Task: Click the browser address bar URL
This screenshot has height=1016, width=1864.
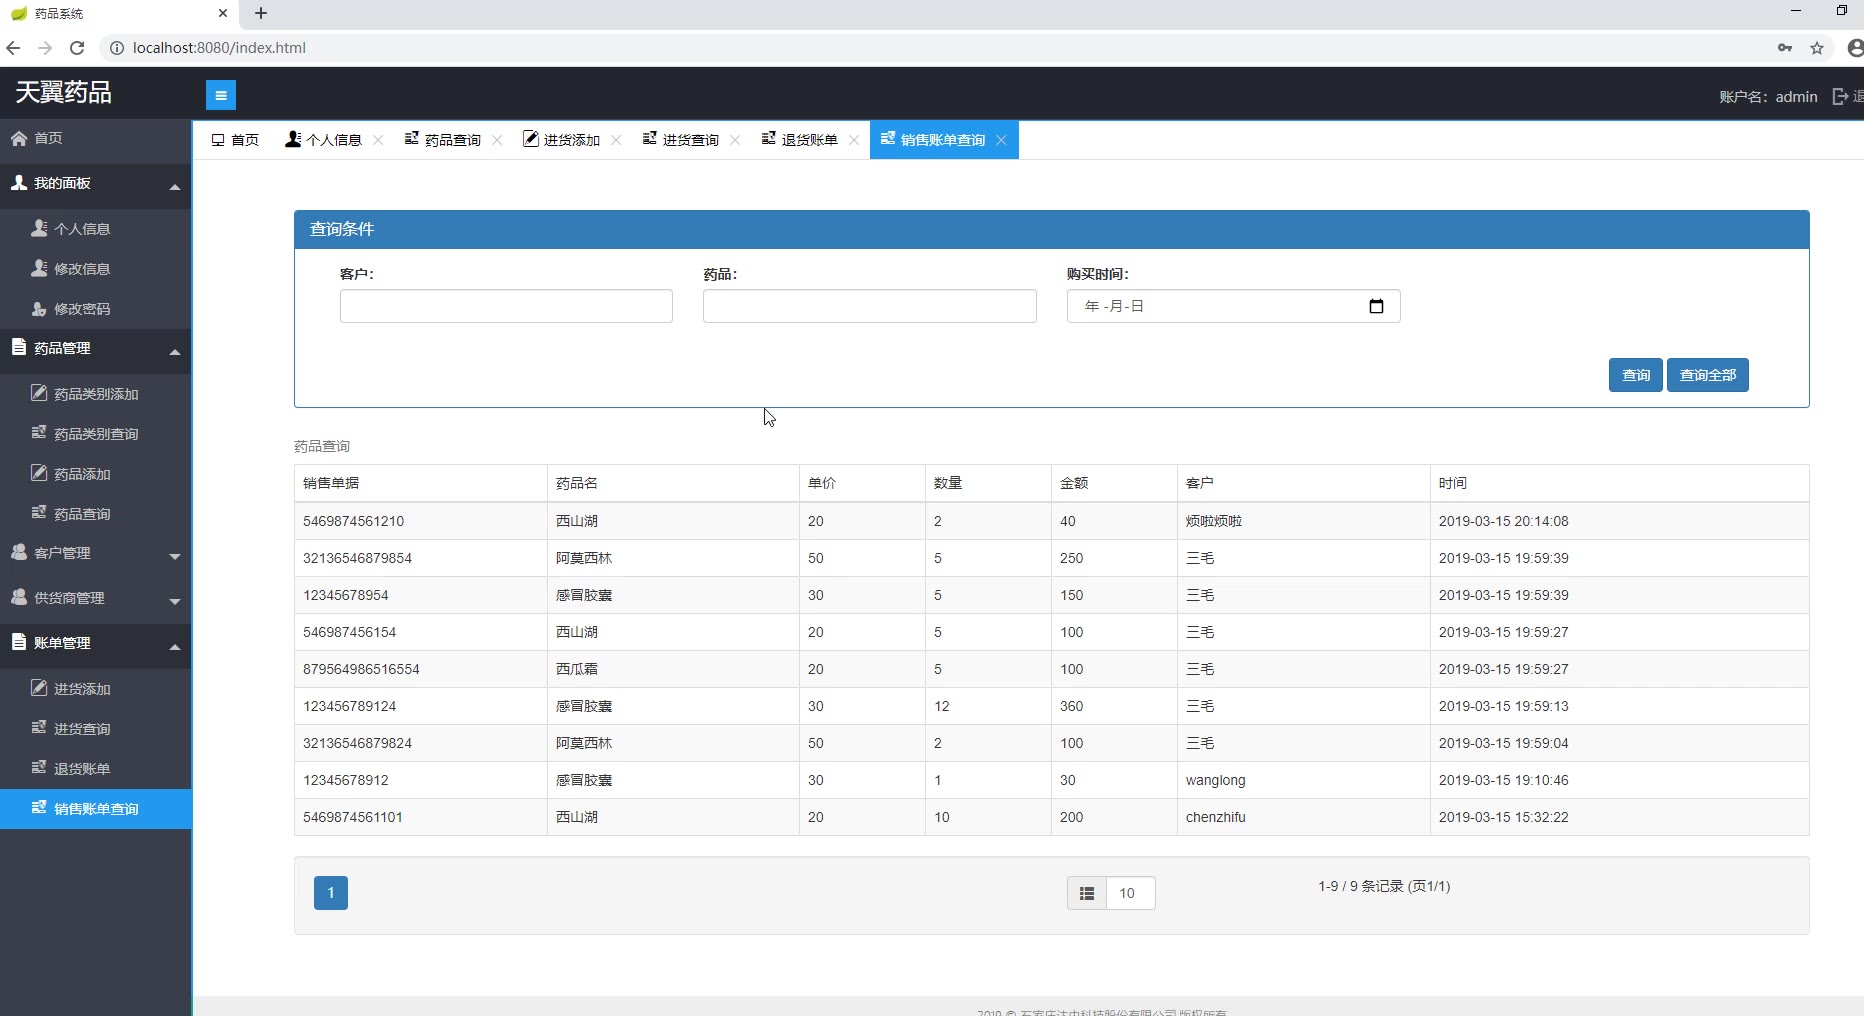Action: click(x=219, y=47)
